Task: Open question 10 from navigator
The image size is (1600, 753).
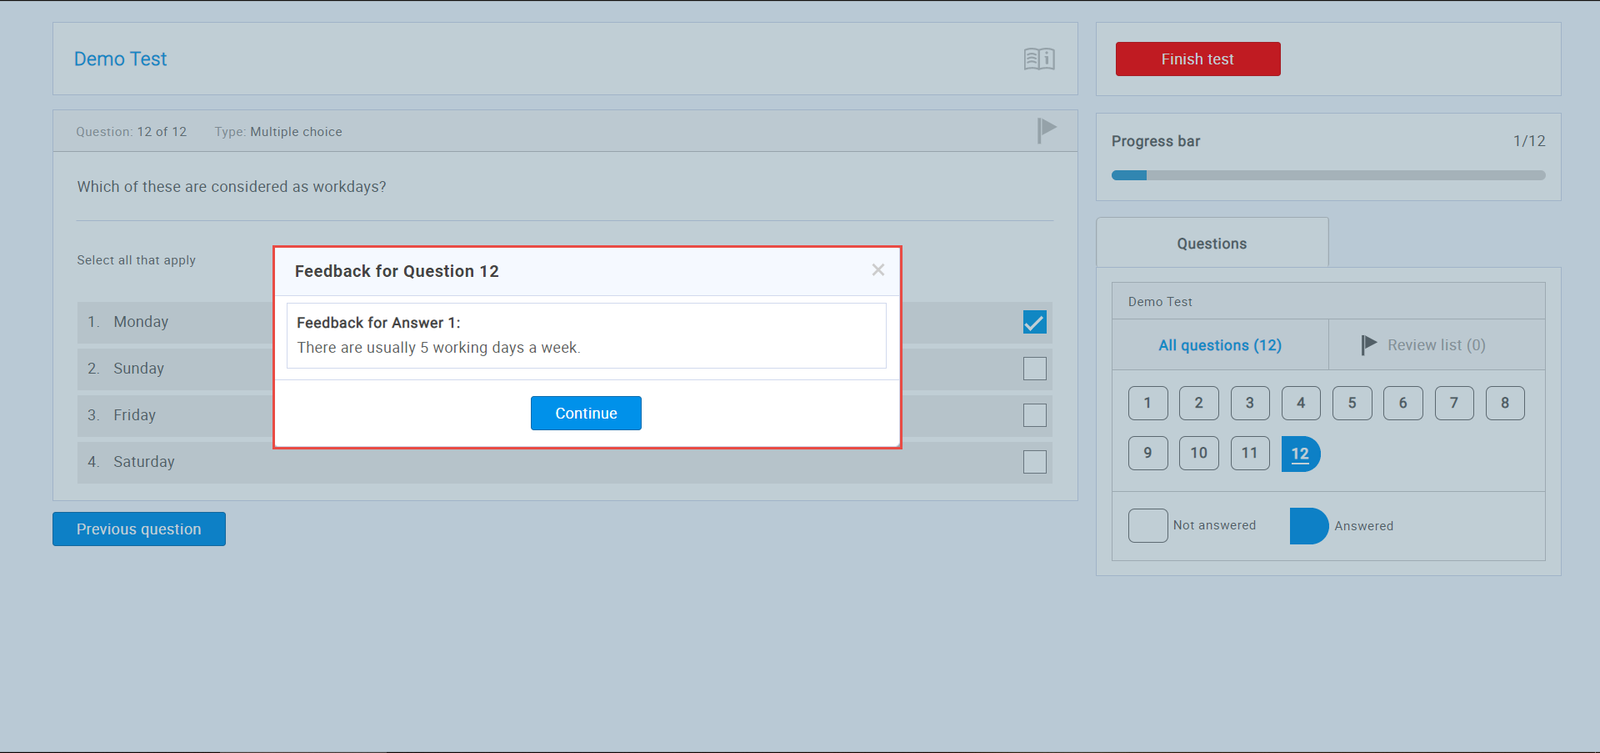Action: (1198, 453)
